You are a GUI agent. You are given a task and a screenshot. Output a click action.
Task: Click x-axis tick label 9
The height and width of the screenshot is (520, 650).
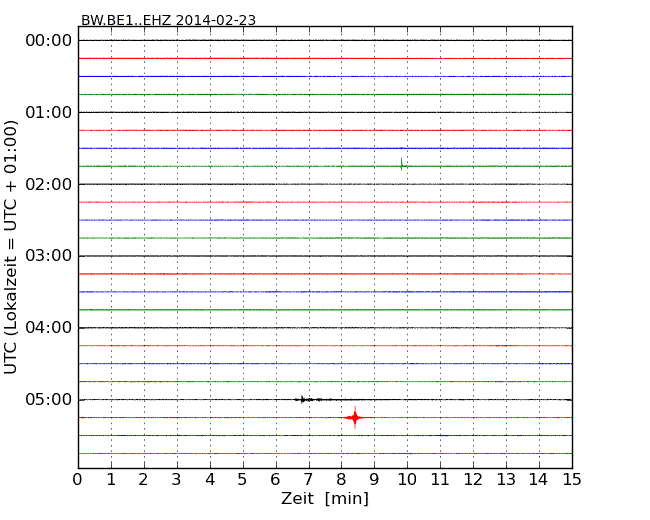coord(374,480)
